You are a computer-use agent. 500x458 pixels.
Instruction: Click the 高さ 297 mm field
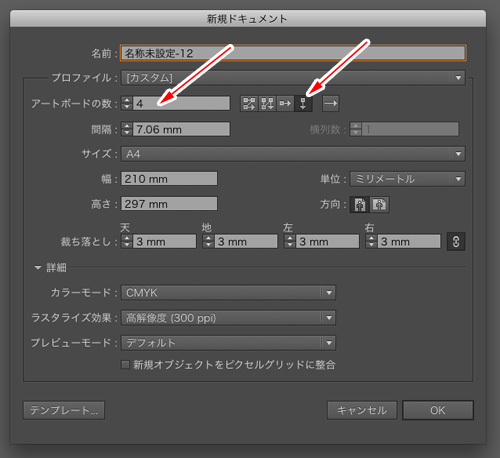click(169, 204)
